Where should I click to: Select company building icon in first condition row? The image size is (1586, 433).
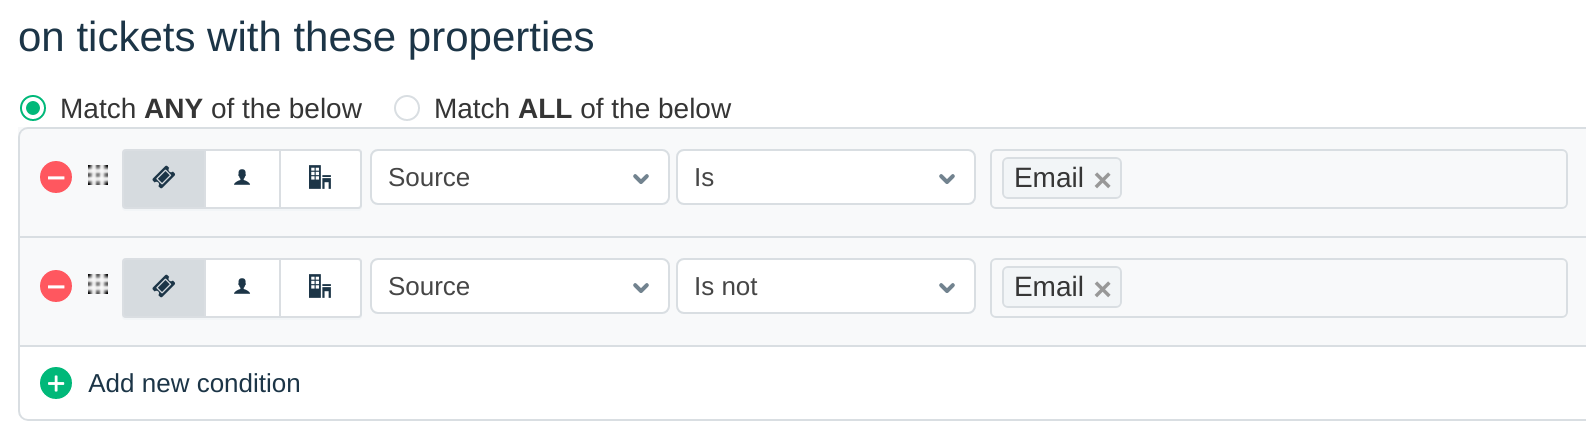click(320, 178)
